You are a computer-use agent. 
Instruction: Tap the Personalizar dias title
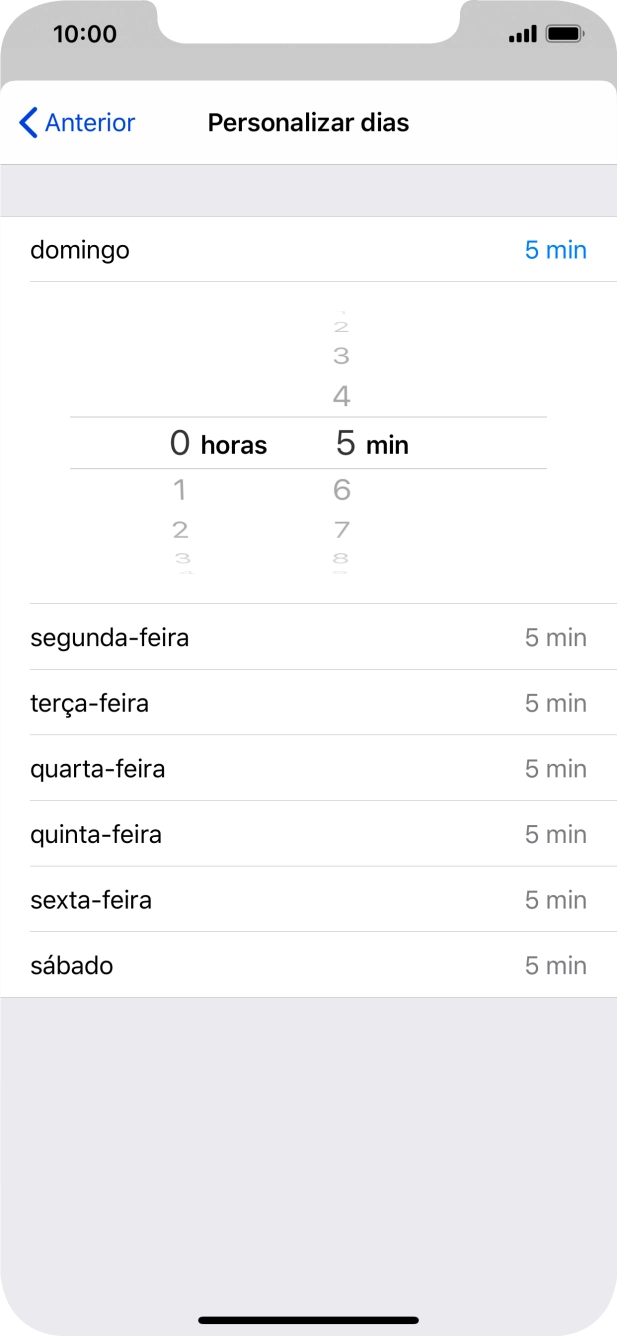[x=308, y=122]
